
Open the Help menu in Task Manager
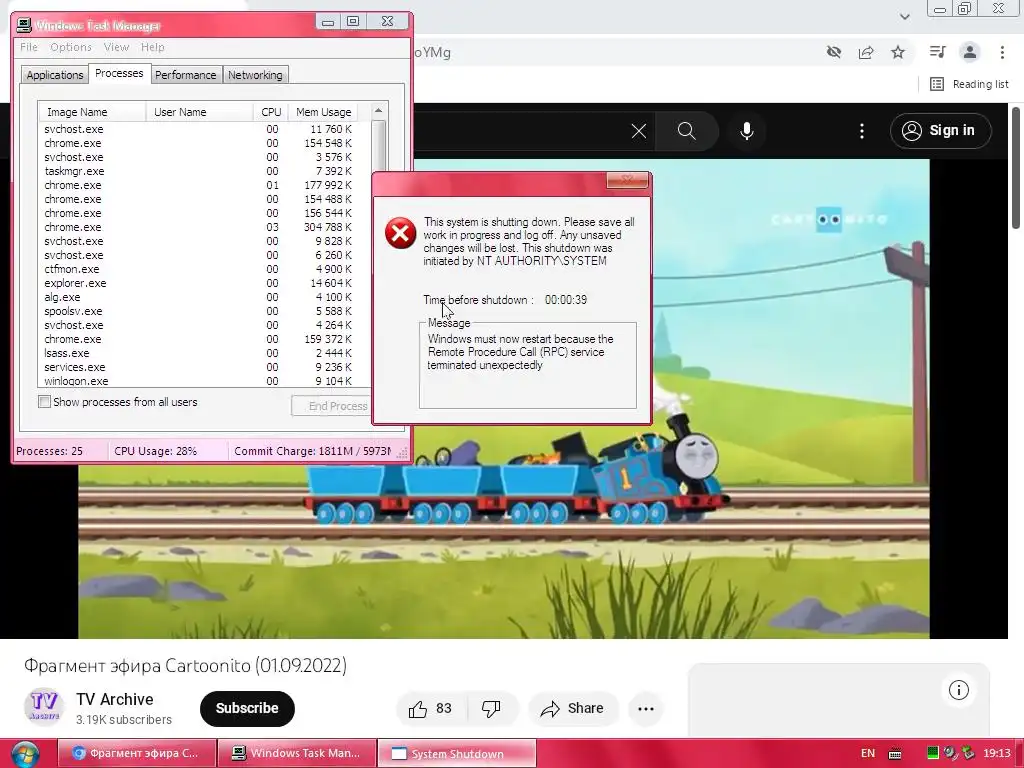(153, 47)
